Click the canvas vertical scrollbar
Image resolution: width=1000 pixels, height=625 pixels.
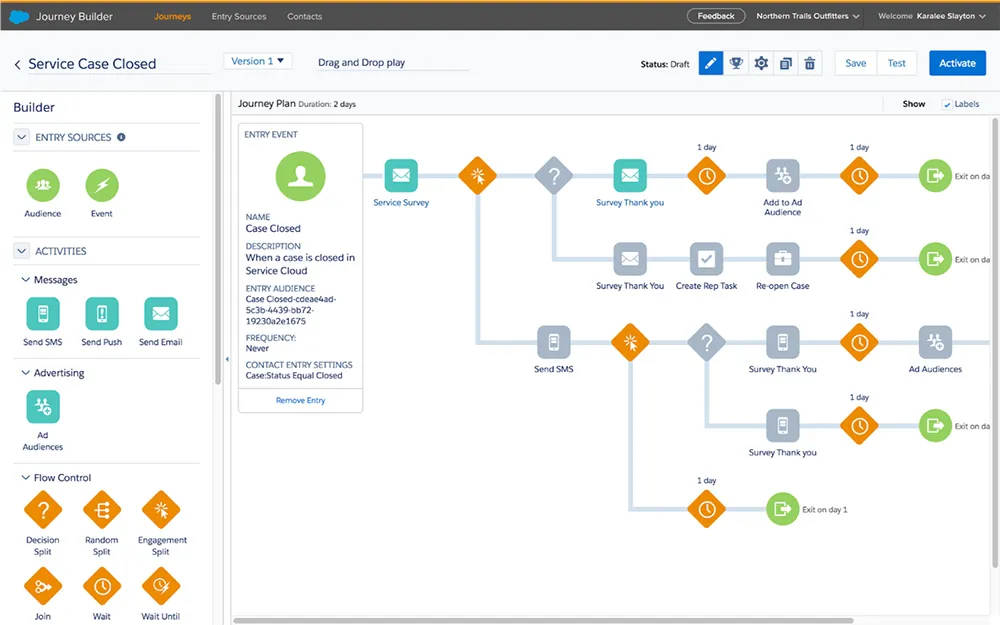click(995, 342)
